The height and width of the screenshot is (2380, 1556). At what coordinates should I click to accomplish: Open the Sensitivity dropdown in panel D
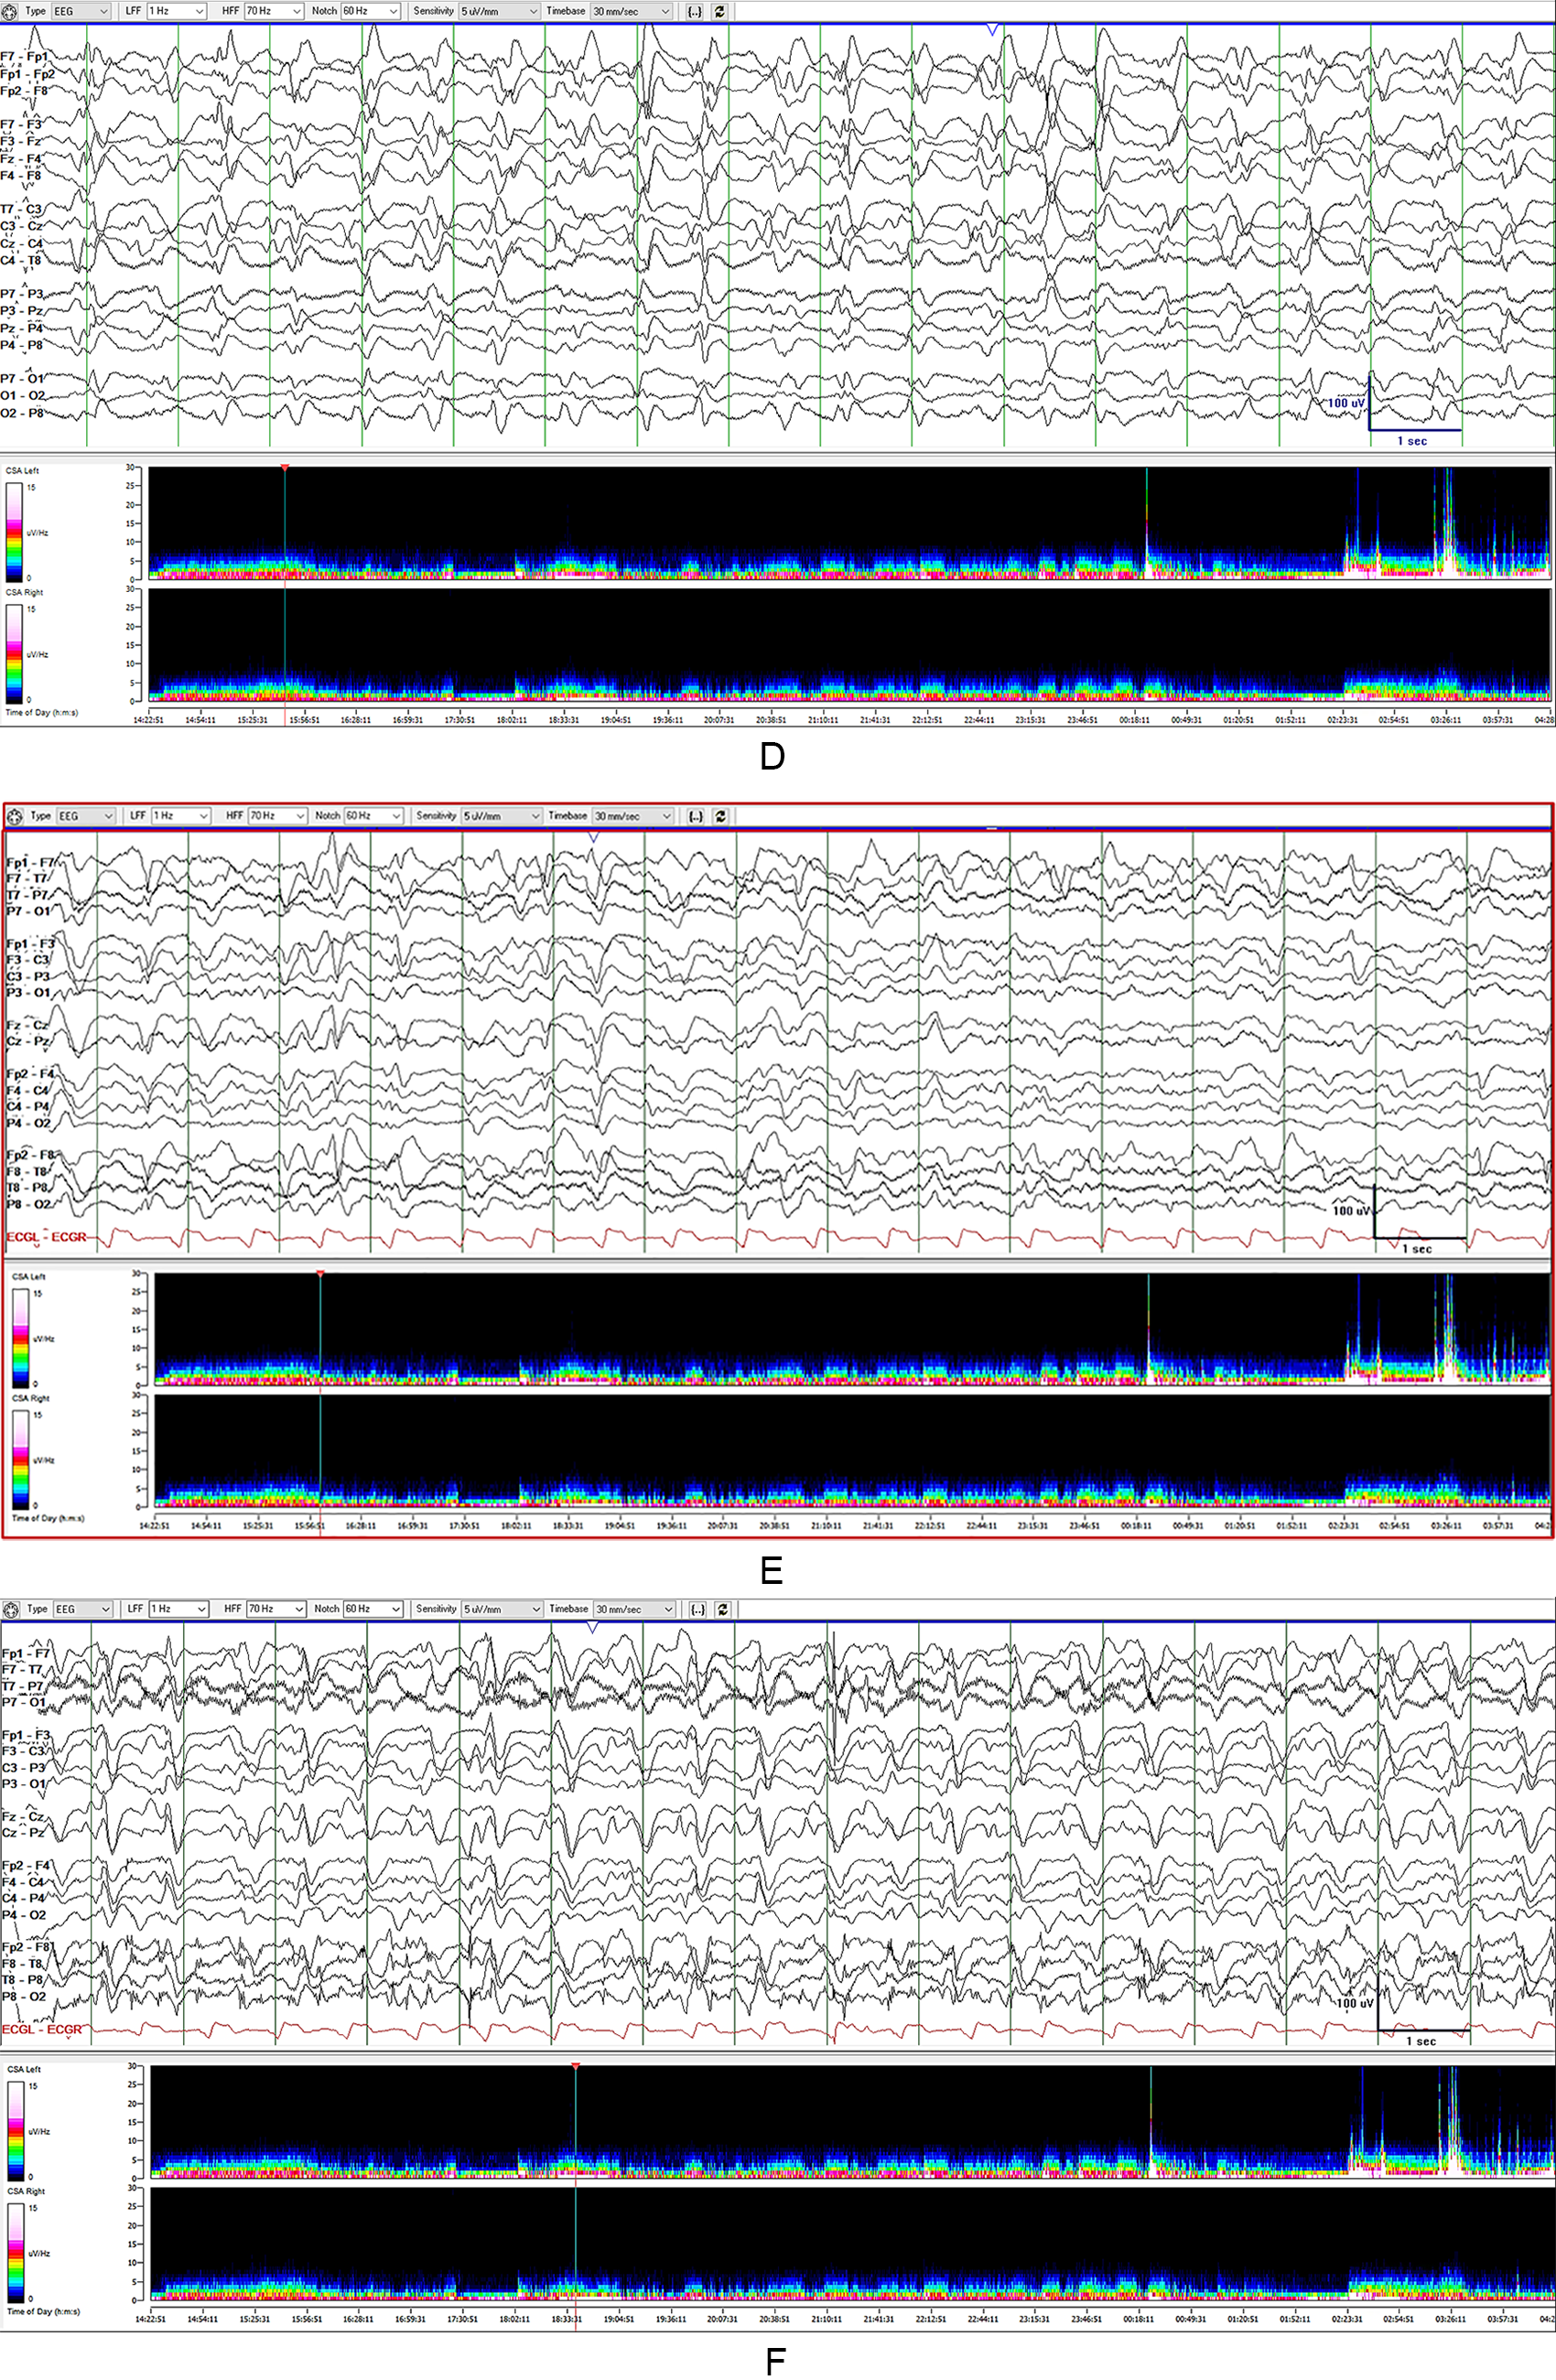pyautogui.click(x=499, y=11)
